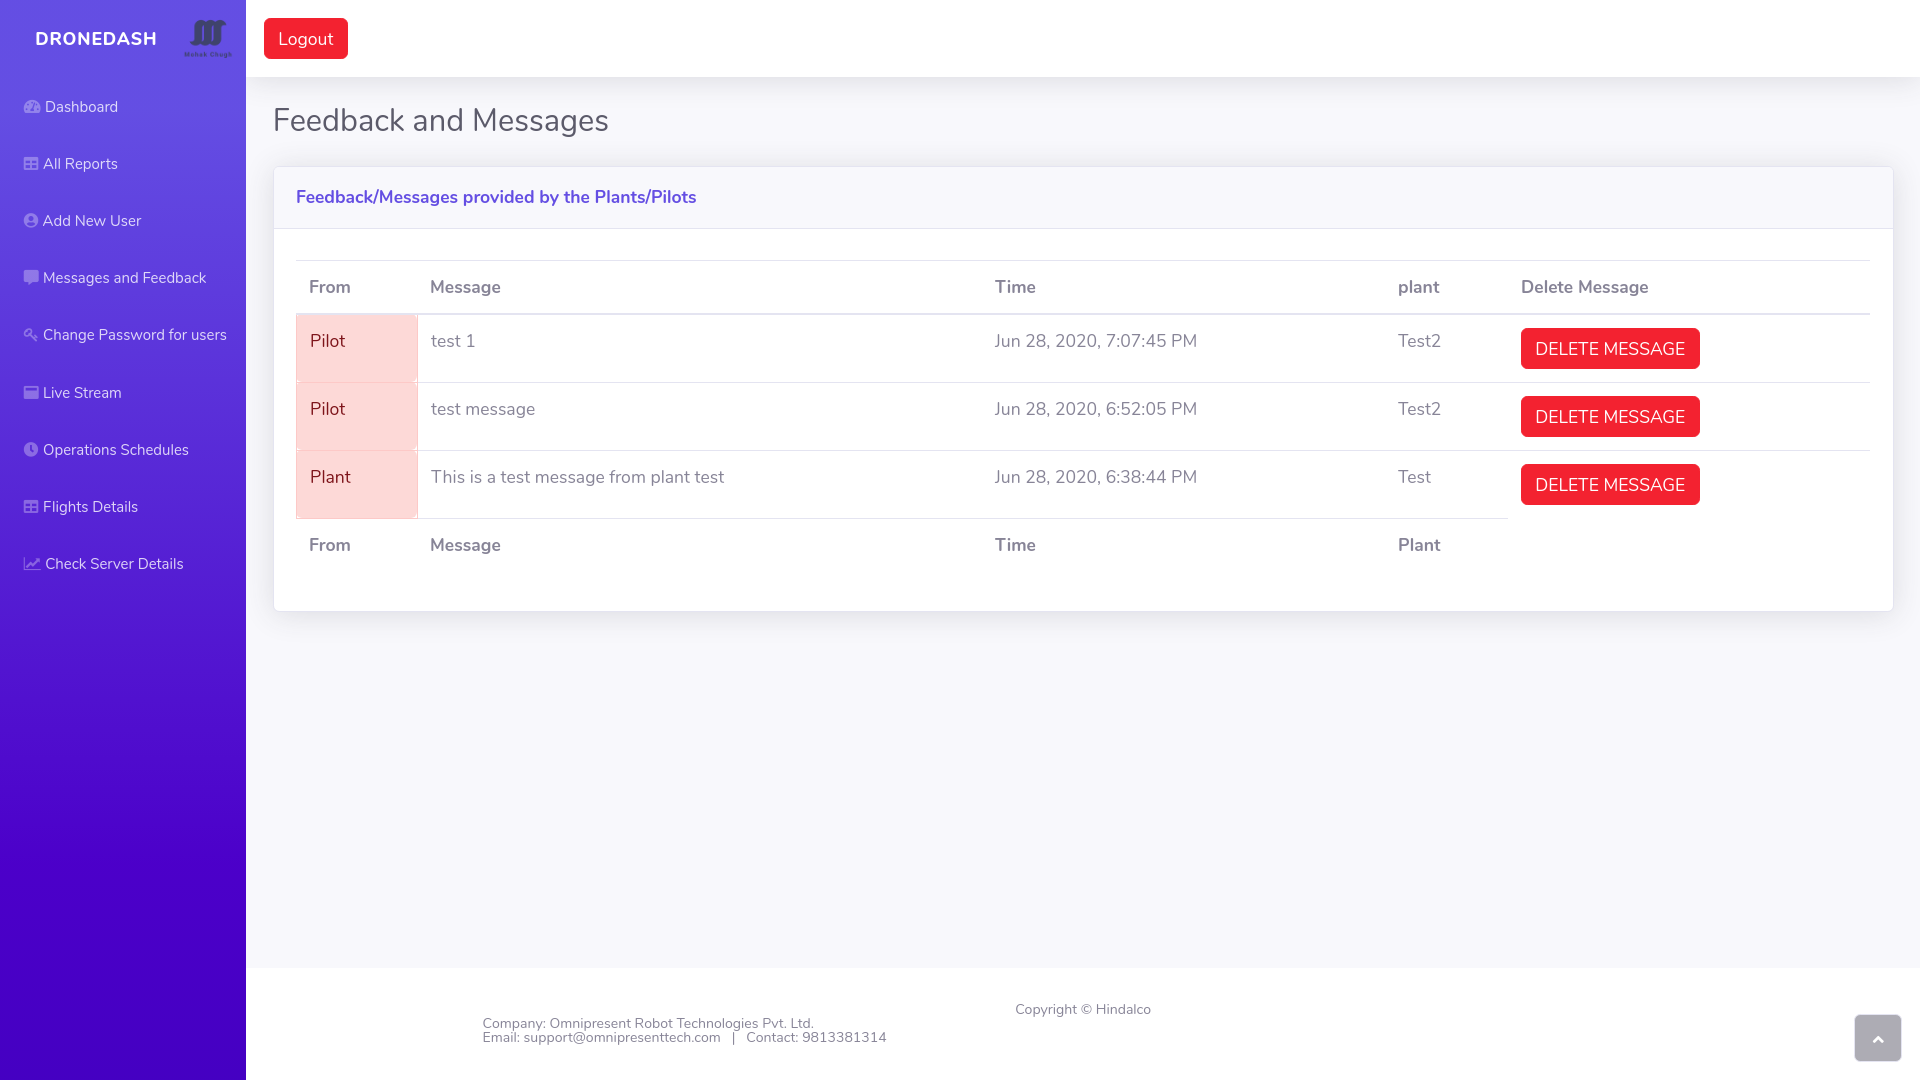Delete the 'test message' pilot message
This screenshot has height=1080, width=1920.
(1609, 417)
